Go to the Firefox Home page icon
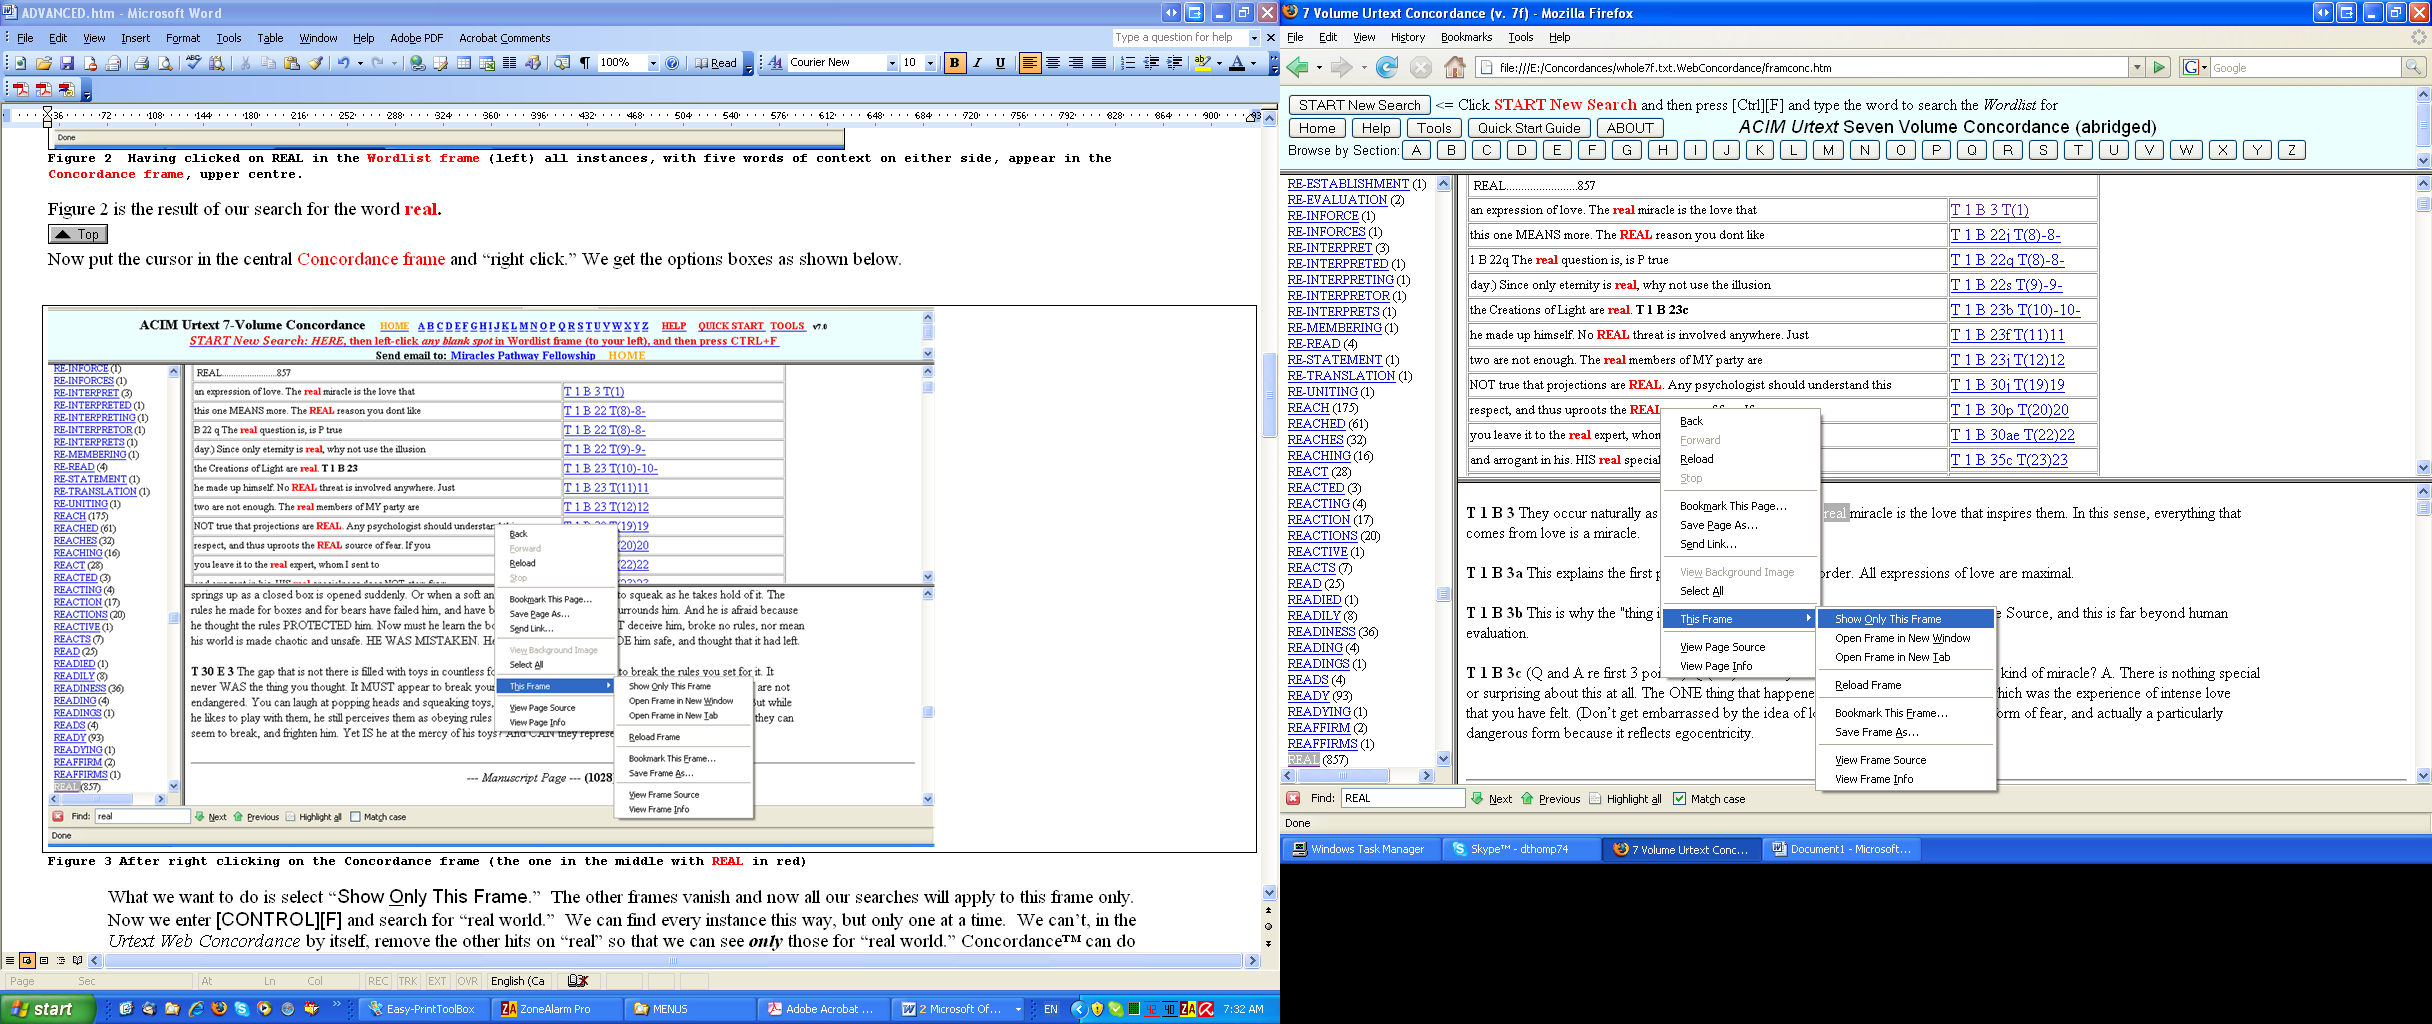 point(1455,67)
